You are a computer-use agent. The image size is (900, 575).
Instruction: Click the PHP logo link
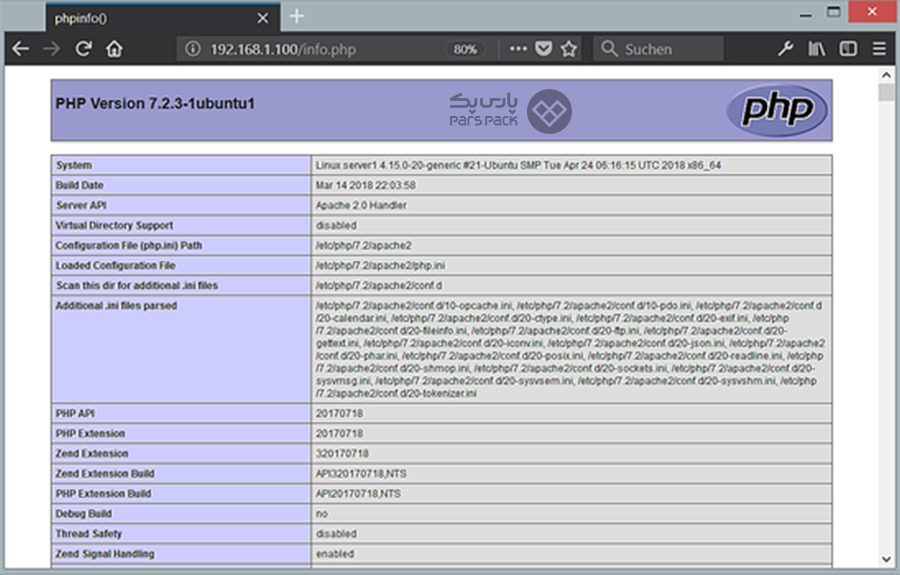[777, 109]
